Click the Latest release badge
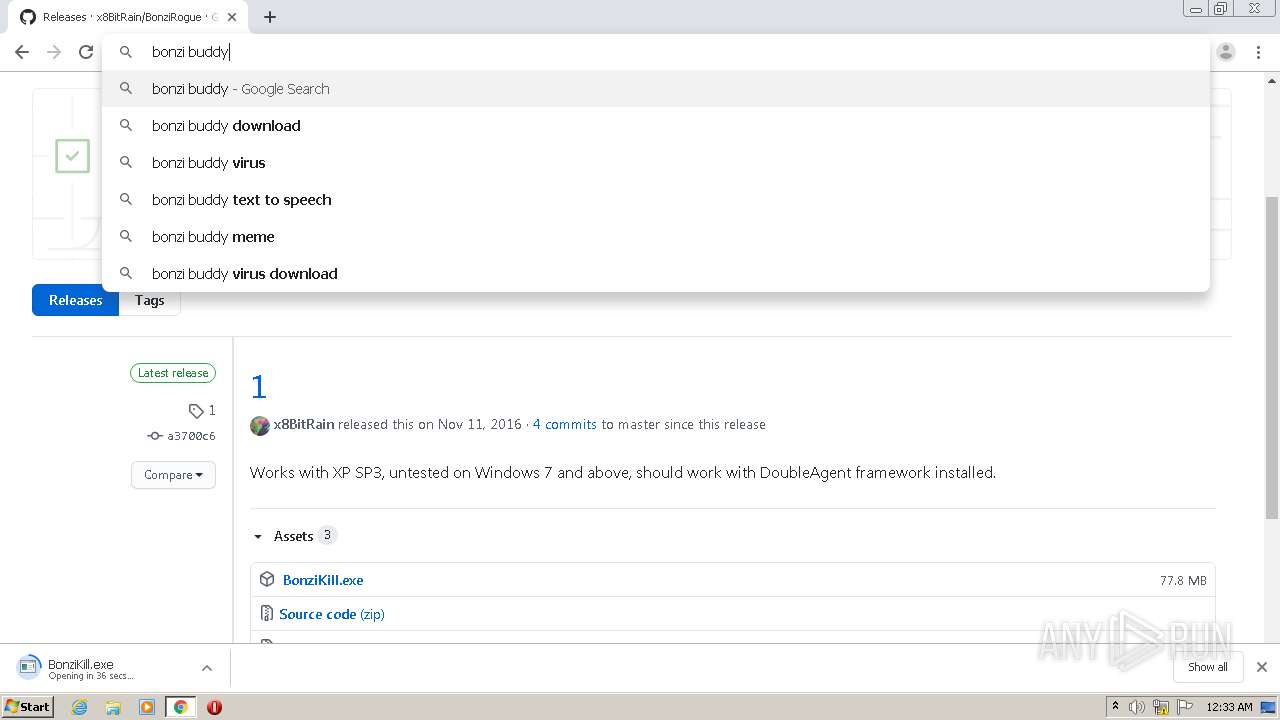1280x720 pixels. (x=173, y=373)
